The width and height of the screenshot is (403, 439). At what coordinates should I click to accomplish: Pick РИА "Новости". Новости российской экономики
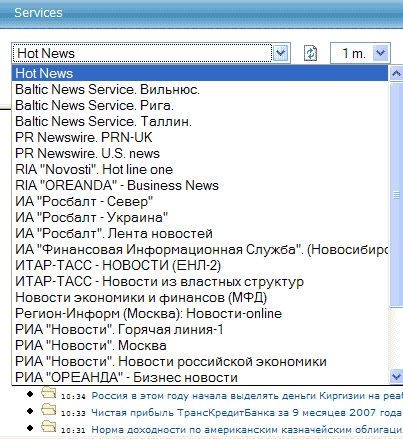200,361
